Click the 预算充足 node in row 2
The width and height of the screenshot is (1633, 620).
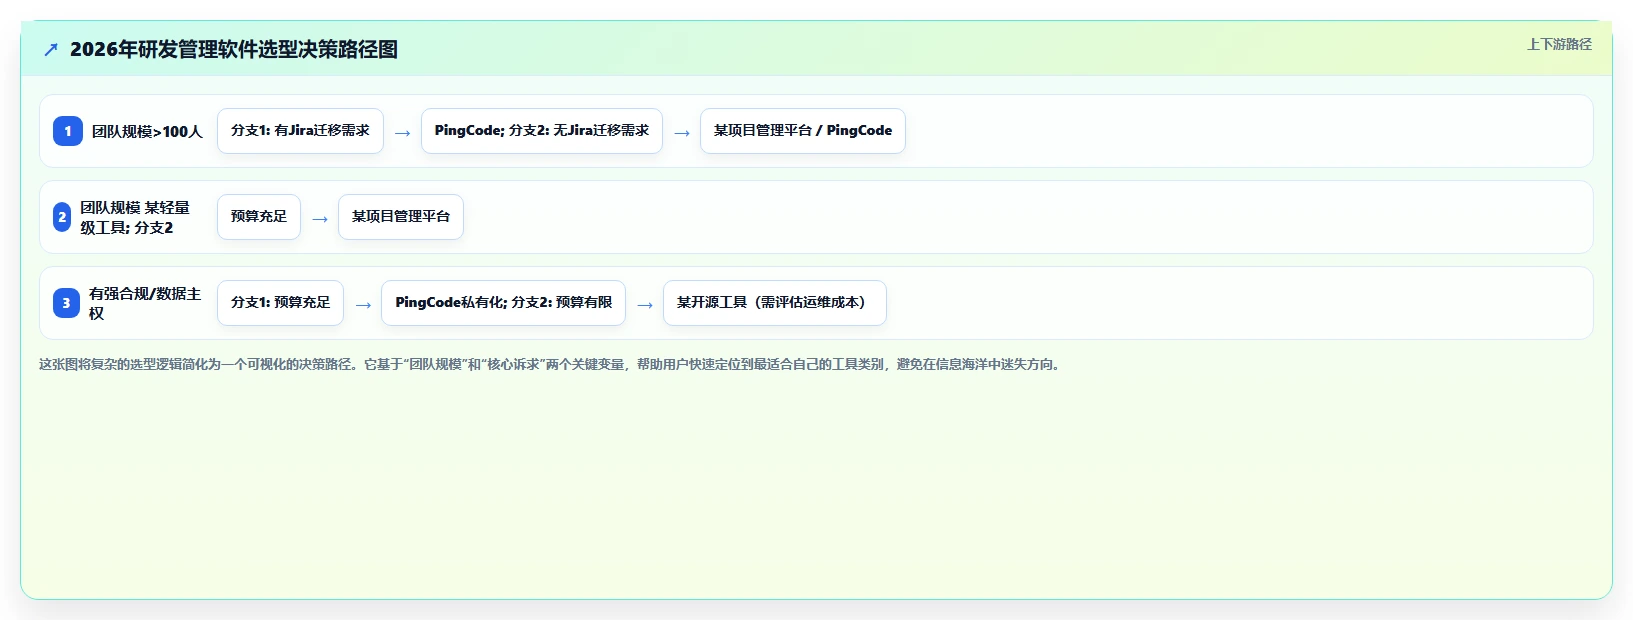pos(259,217)
